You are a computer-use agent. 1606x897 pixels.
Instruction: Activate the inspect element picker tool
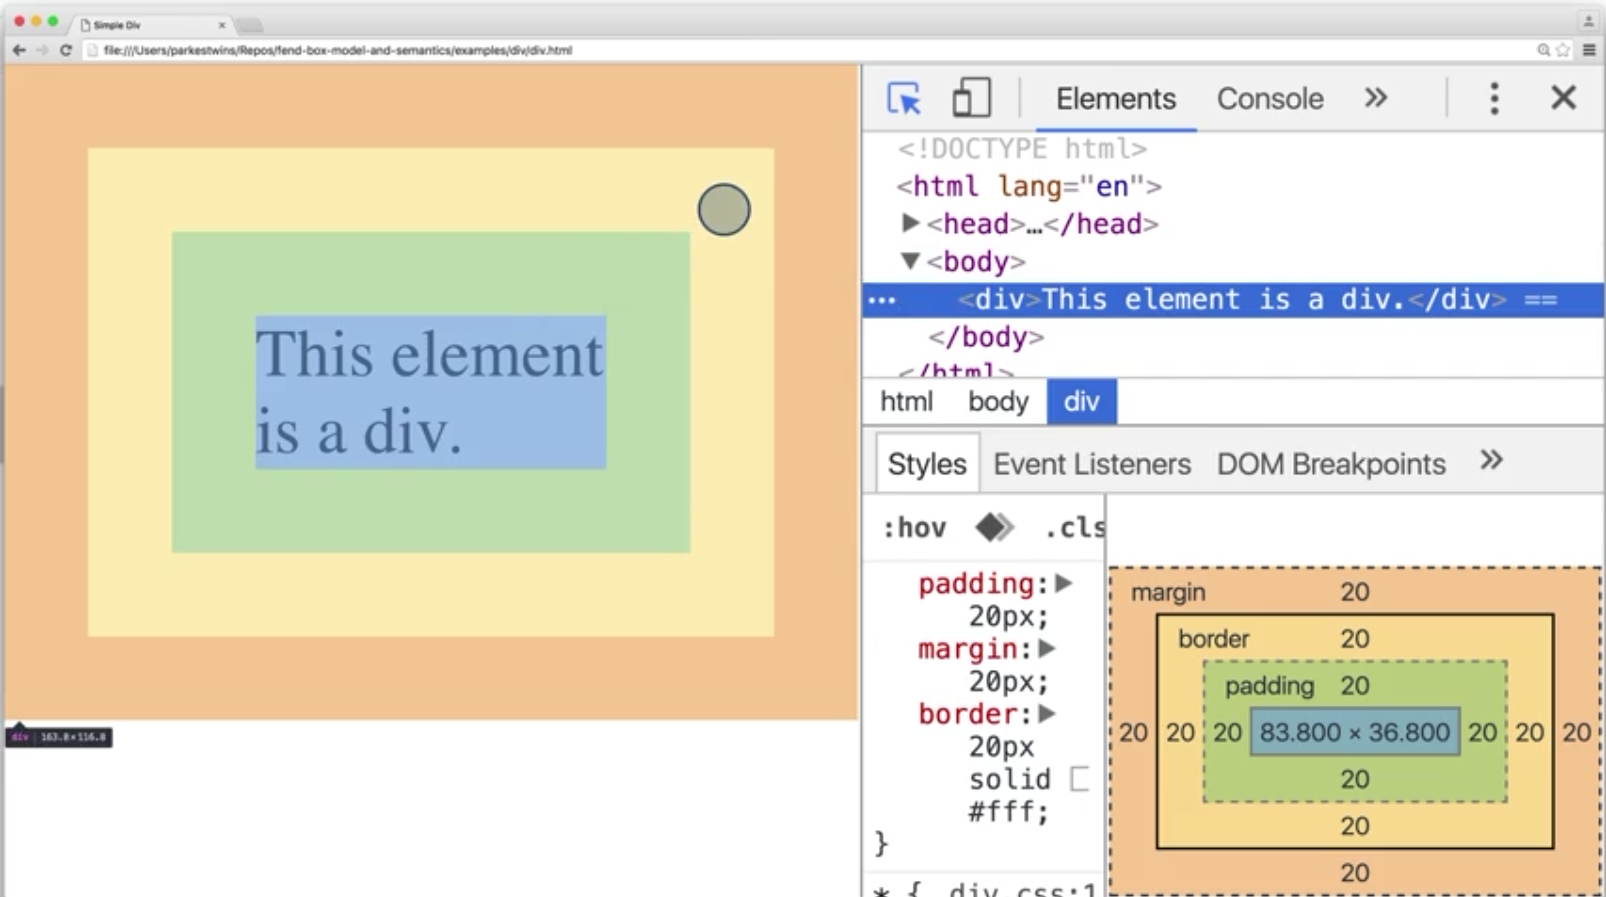tap(904, 98)
